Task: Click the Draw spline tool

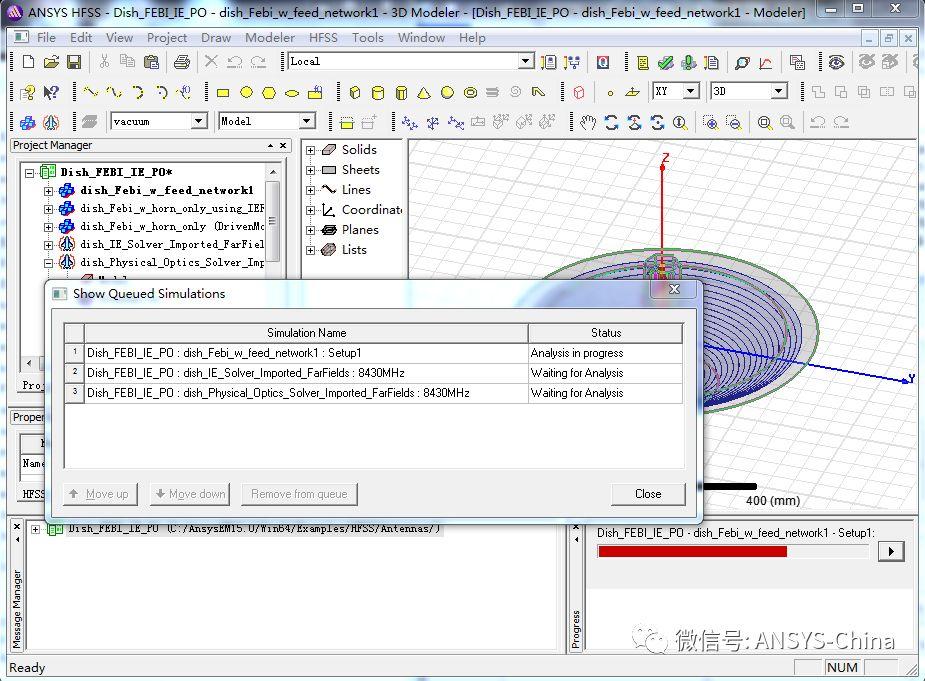Action: coord(114,92)
